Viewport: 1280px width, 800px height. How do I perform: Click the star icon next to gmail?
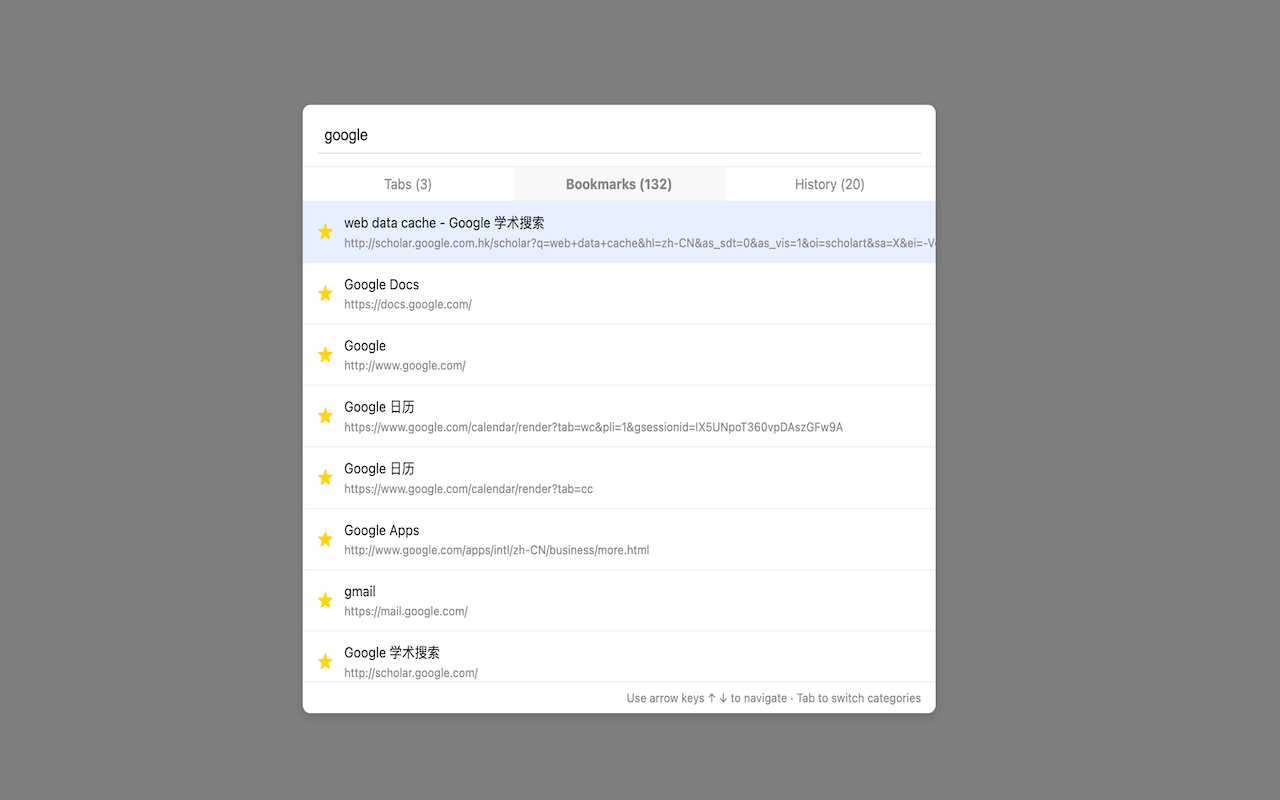[325, 600]
